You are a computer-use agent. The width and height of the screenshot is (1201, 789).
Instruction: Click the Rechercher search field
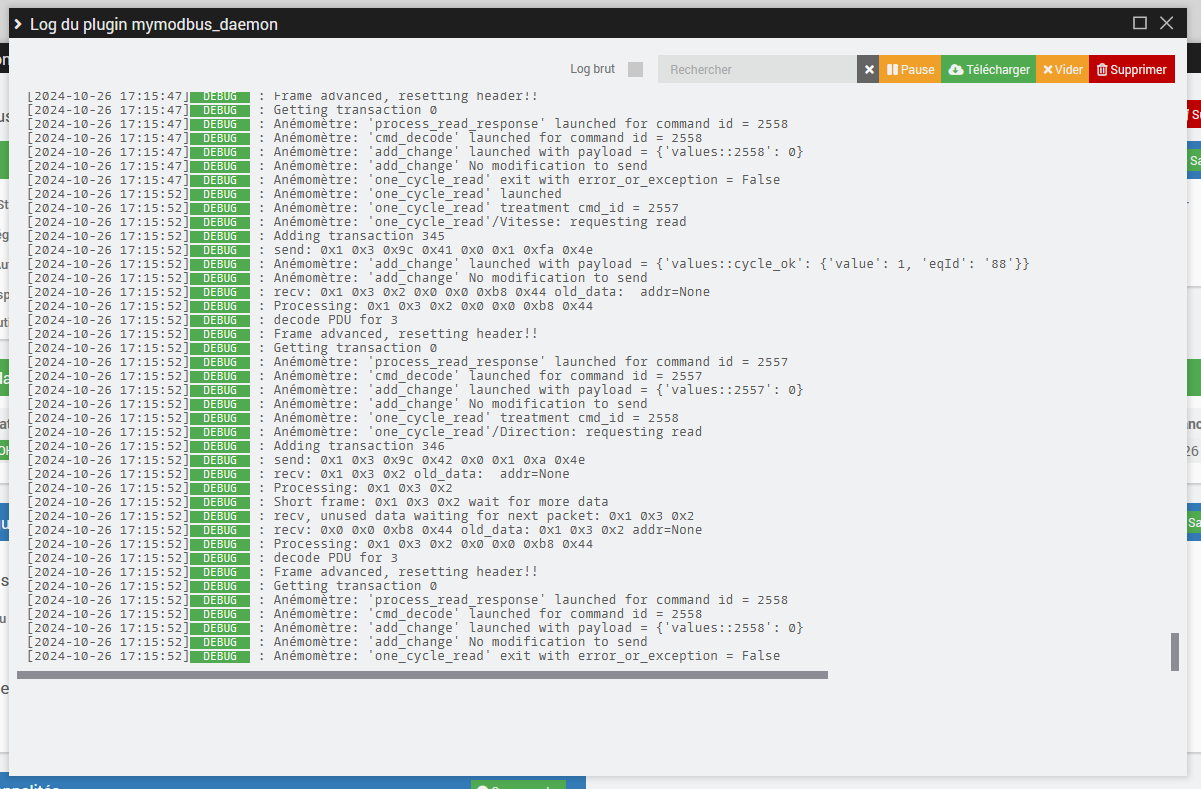click(x=757, y=70)
